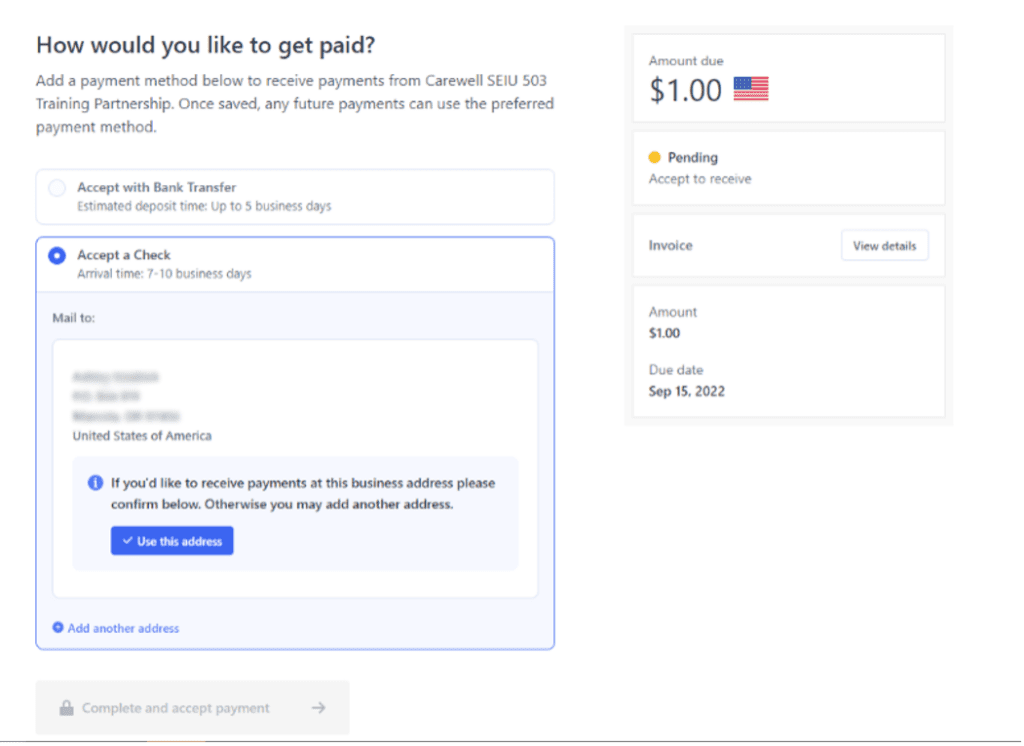The image size is (1024, 746).
Task: Click the arrow icon on Complete and accept payment
Action: point(318,707)
